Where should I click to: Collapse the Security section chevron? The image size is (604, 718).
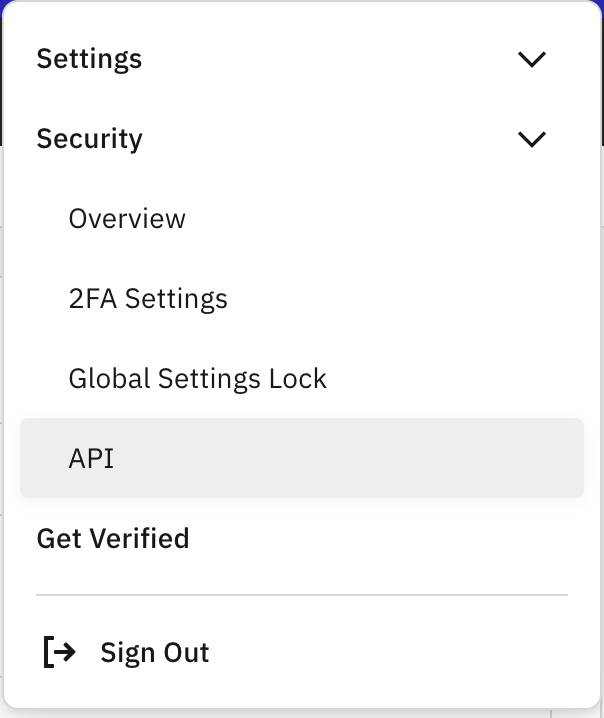pyautogui.click(x=532, y=139)
